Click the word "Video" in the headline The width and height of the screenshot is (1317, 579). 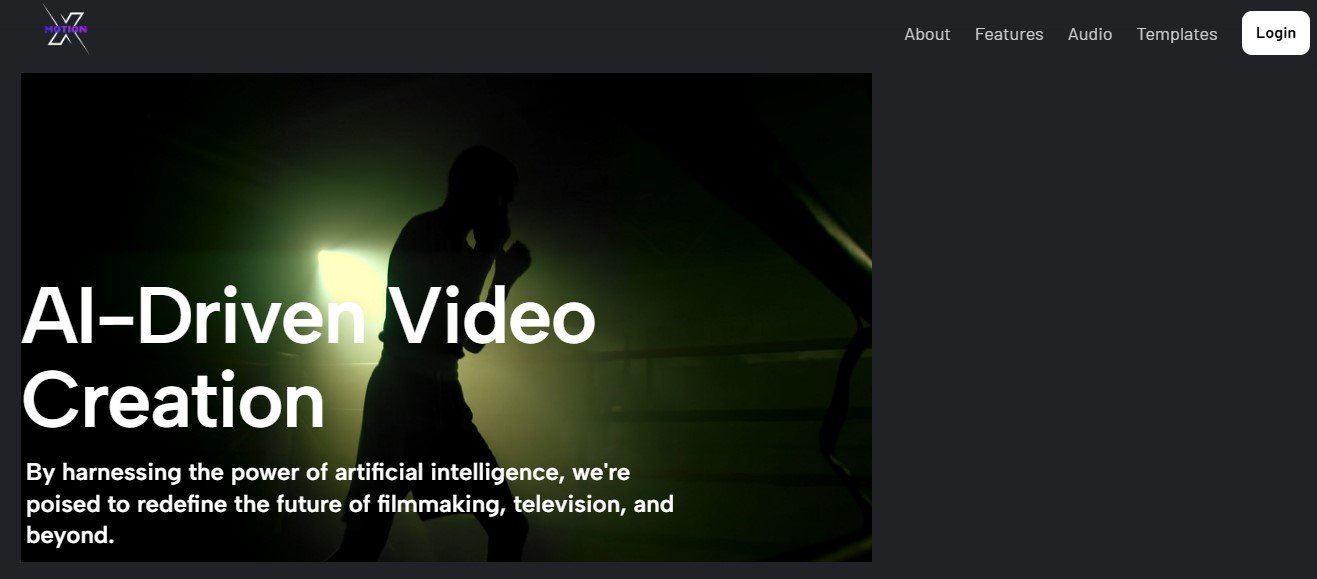coord(492,316)
